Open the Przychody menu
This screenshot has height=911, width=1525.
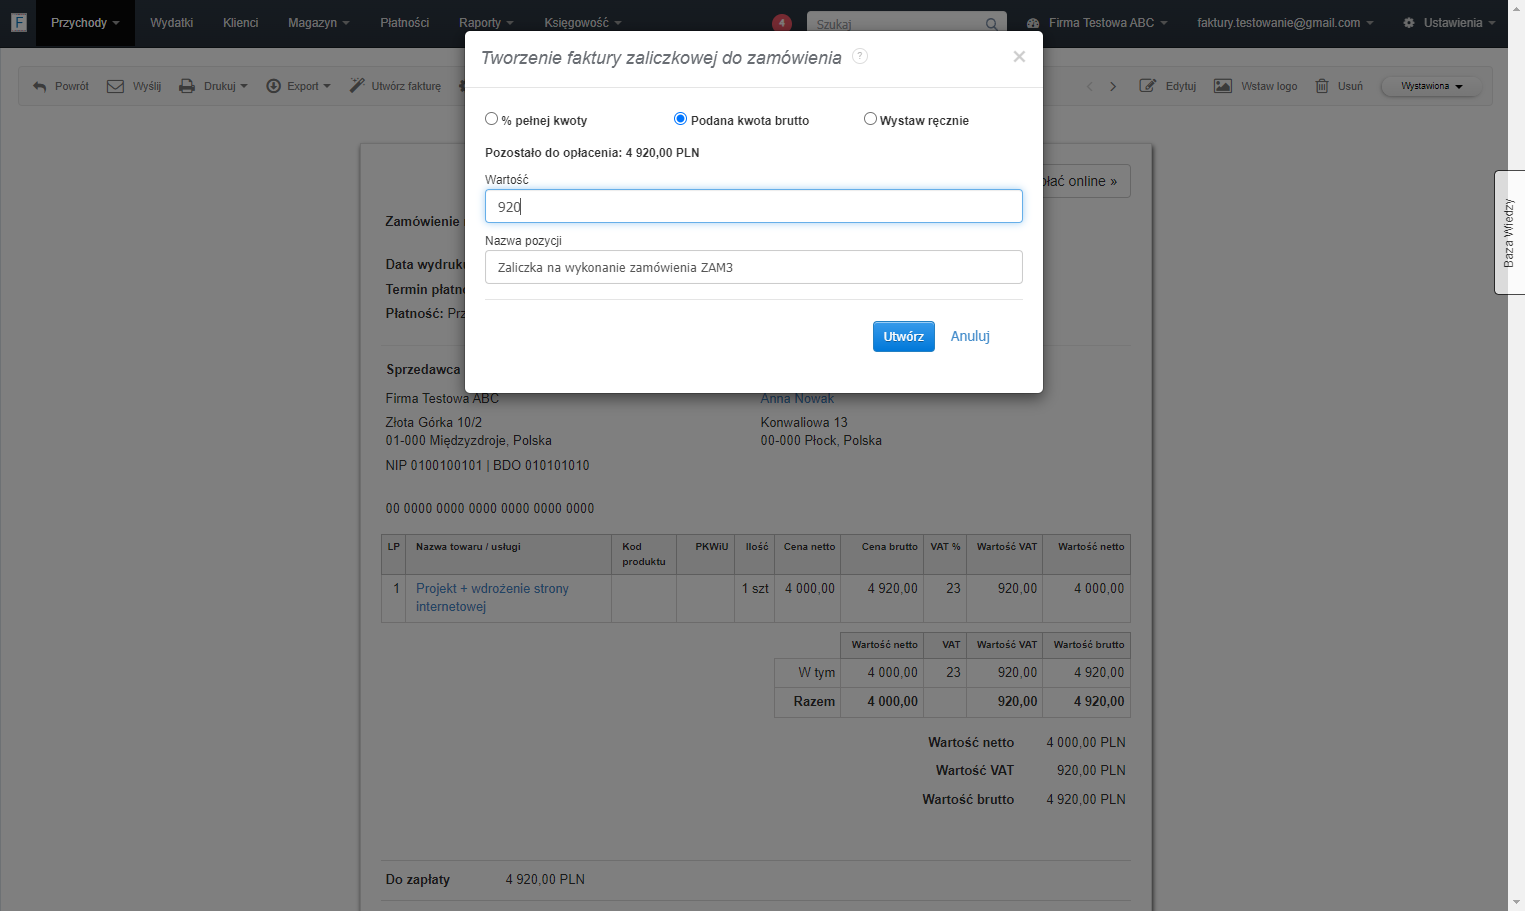point(85,23)
